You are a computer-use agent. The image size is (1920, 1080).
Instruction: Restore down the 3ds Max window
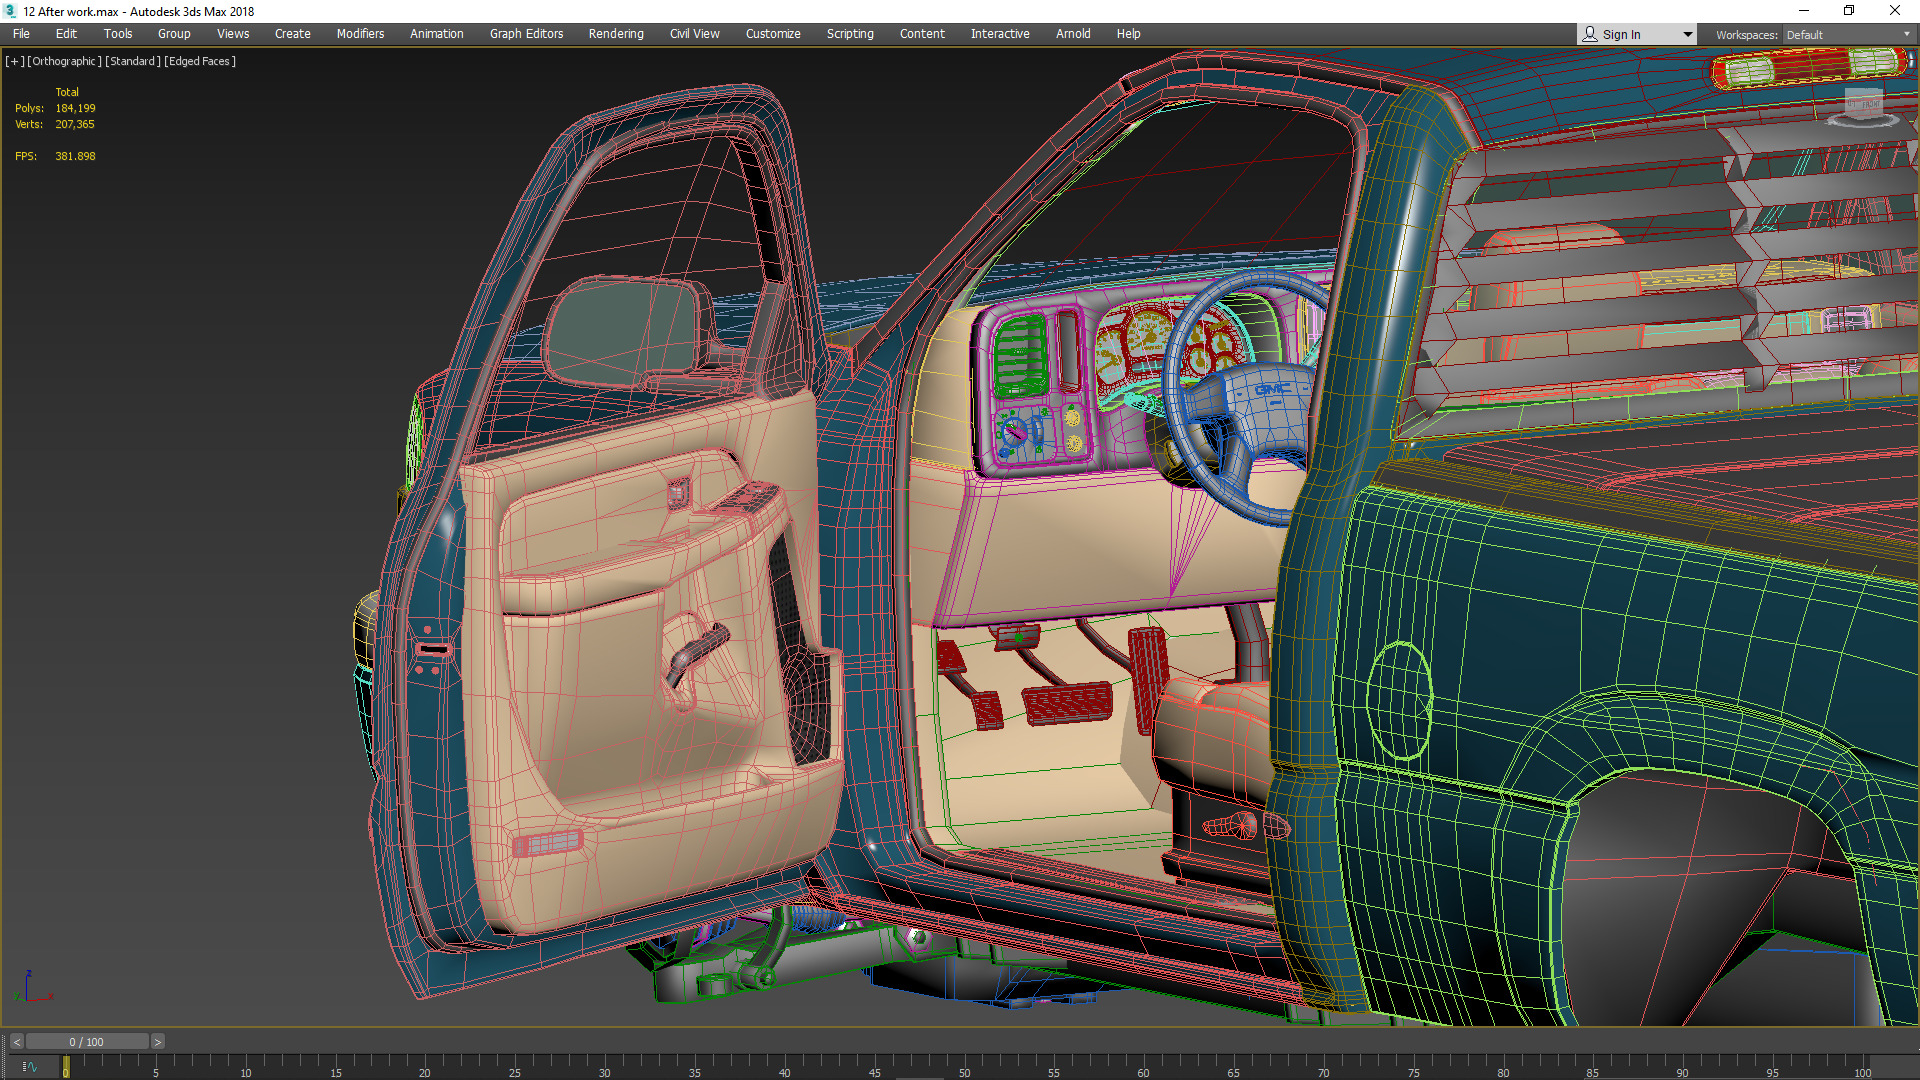1849,11
